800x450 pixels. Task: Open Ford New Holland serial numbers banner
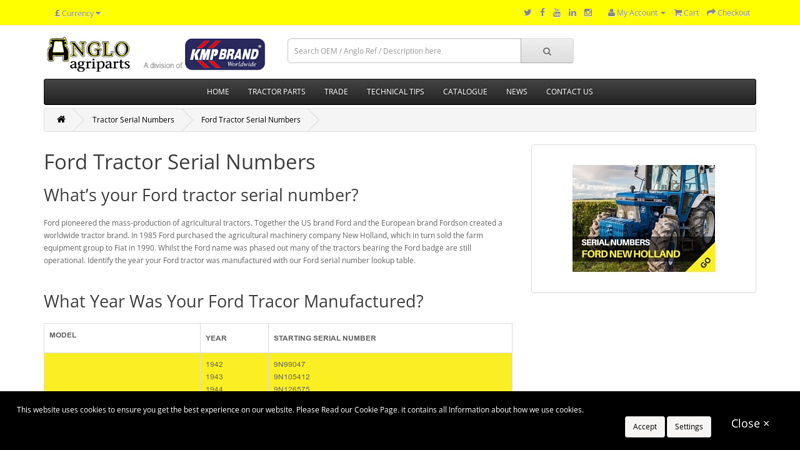pos(643,218)
